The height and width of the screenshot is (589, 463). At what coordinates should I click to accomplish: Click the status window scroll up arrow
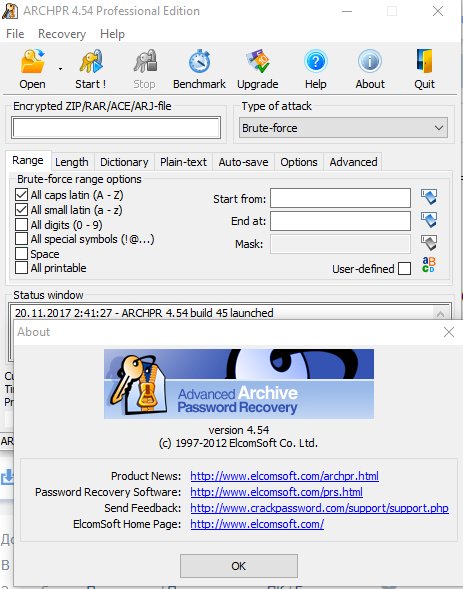pos(441,313)
